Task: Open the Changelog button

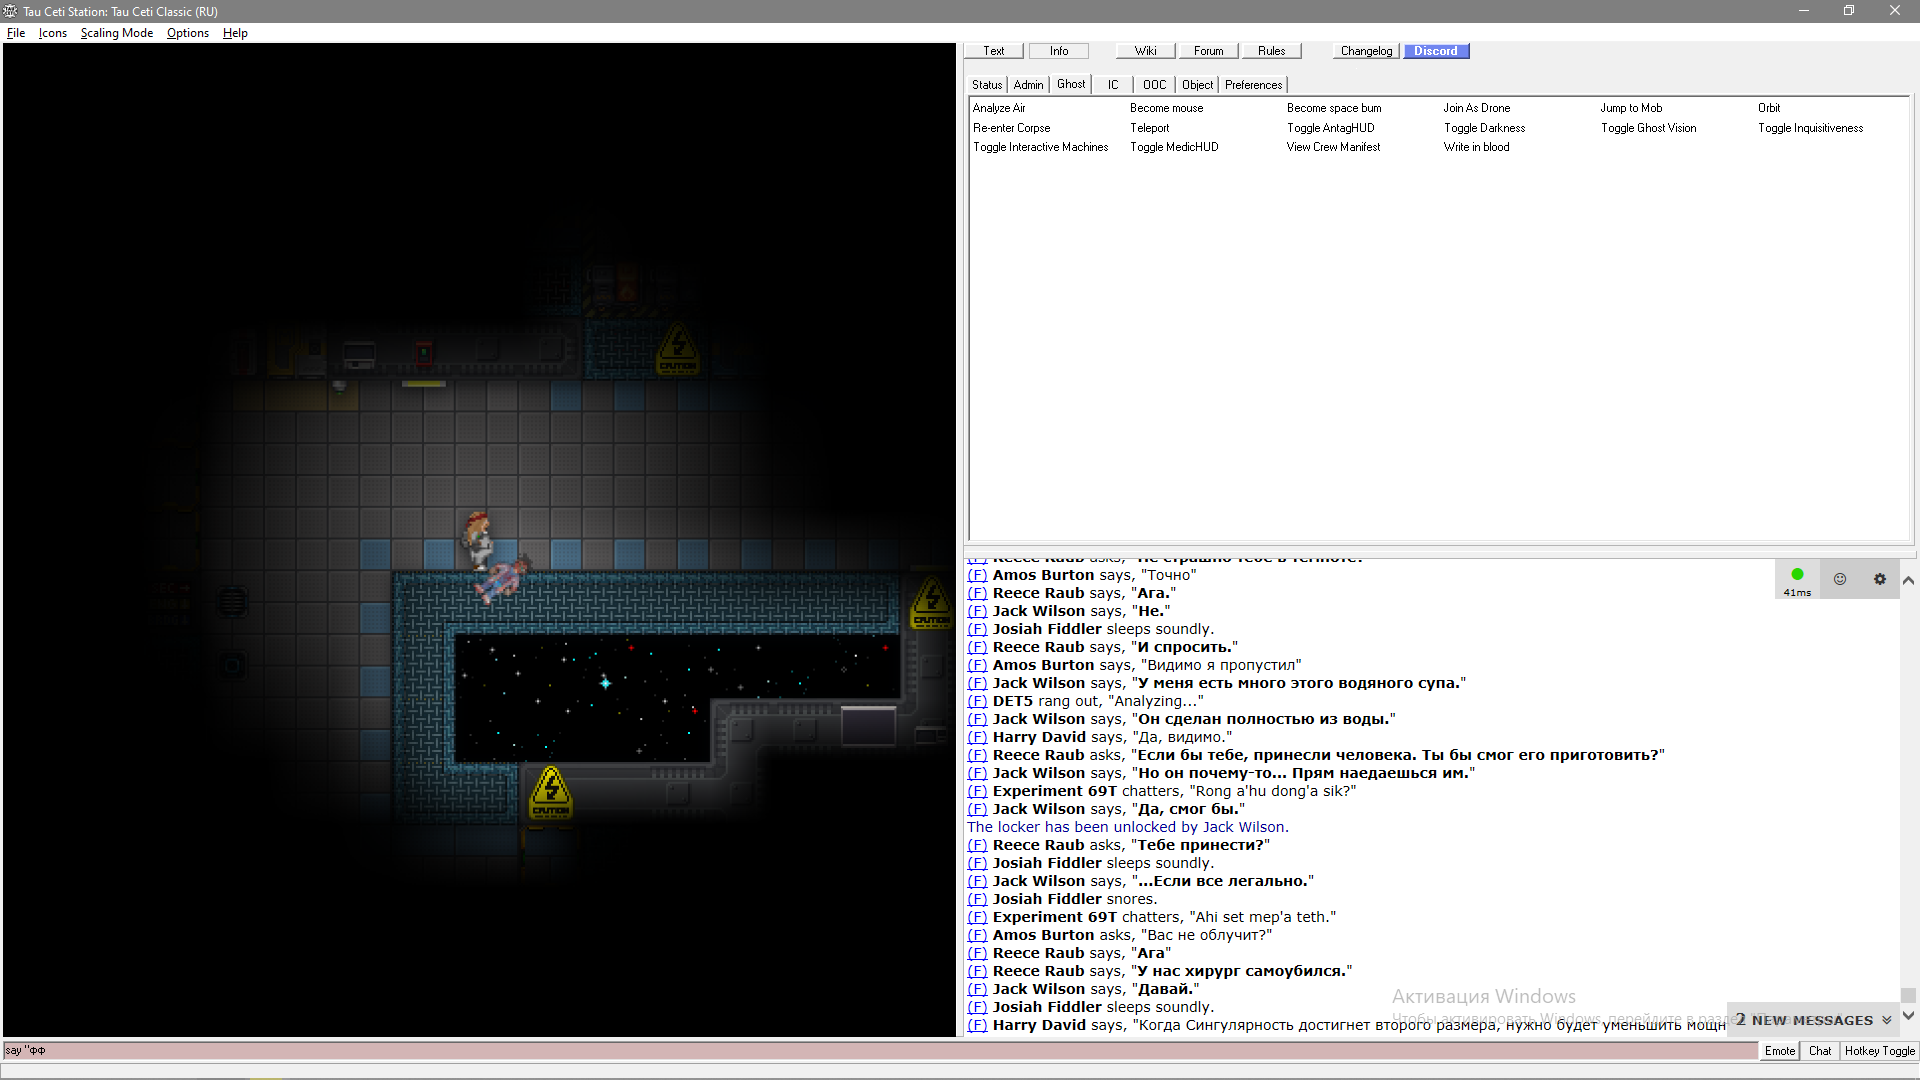Action: (x=1366, y=51)
